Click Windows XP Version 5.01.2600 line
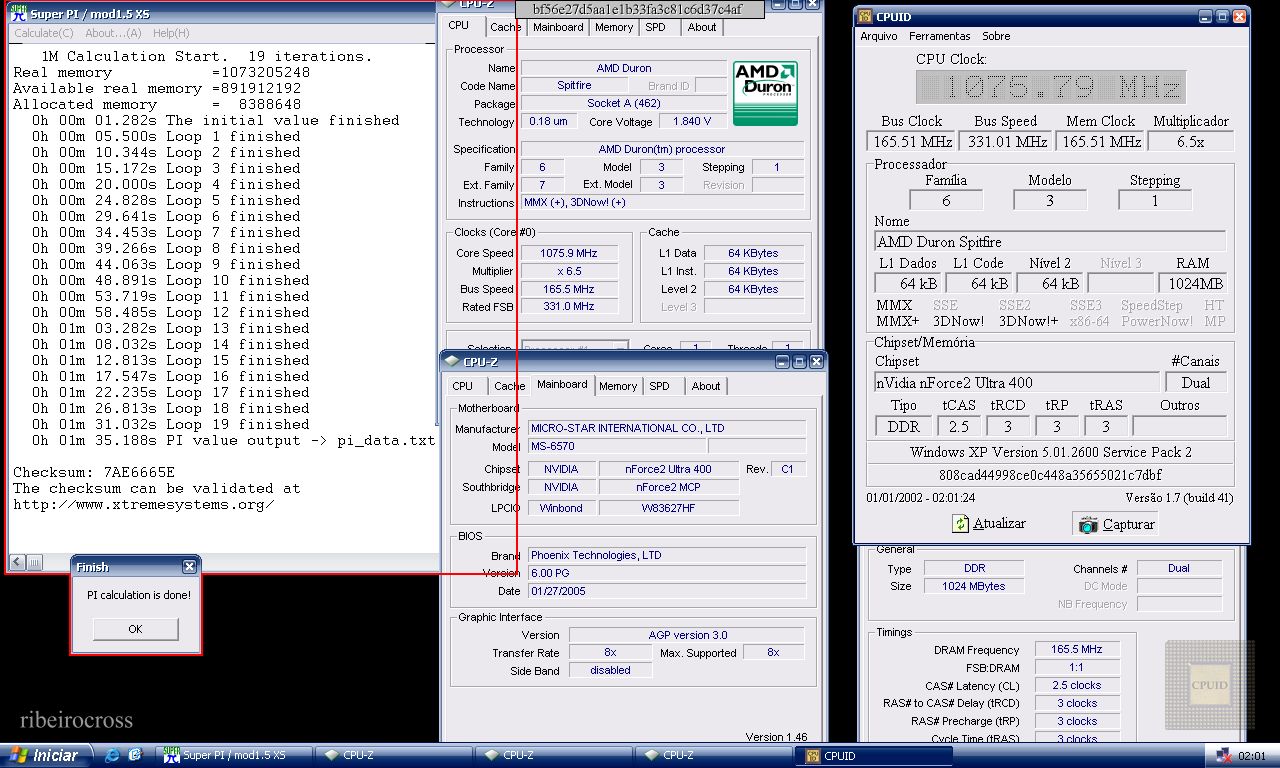 click(1051, 452)
